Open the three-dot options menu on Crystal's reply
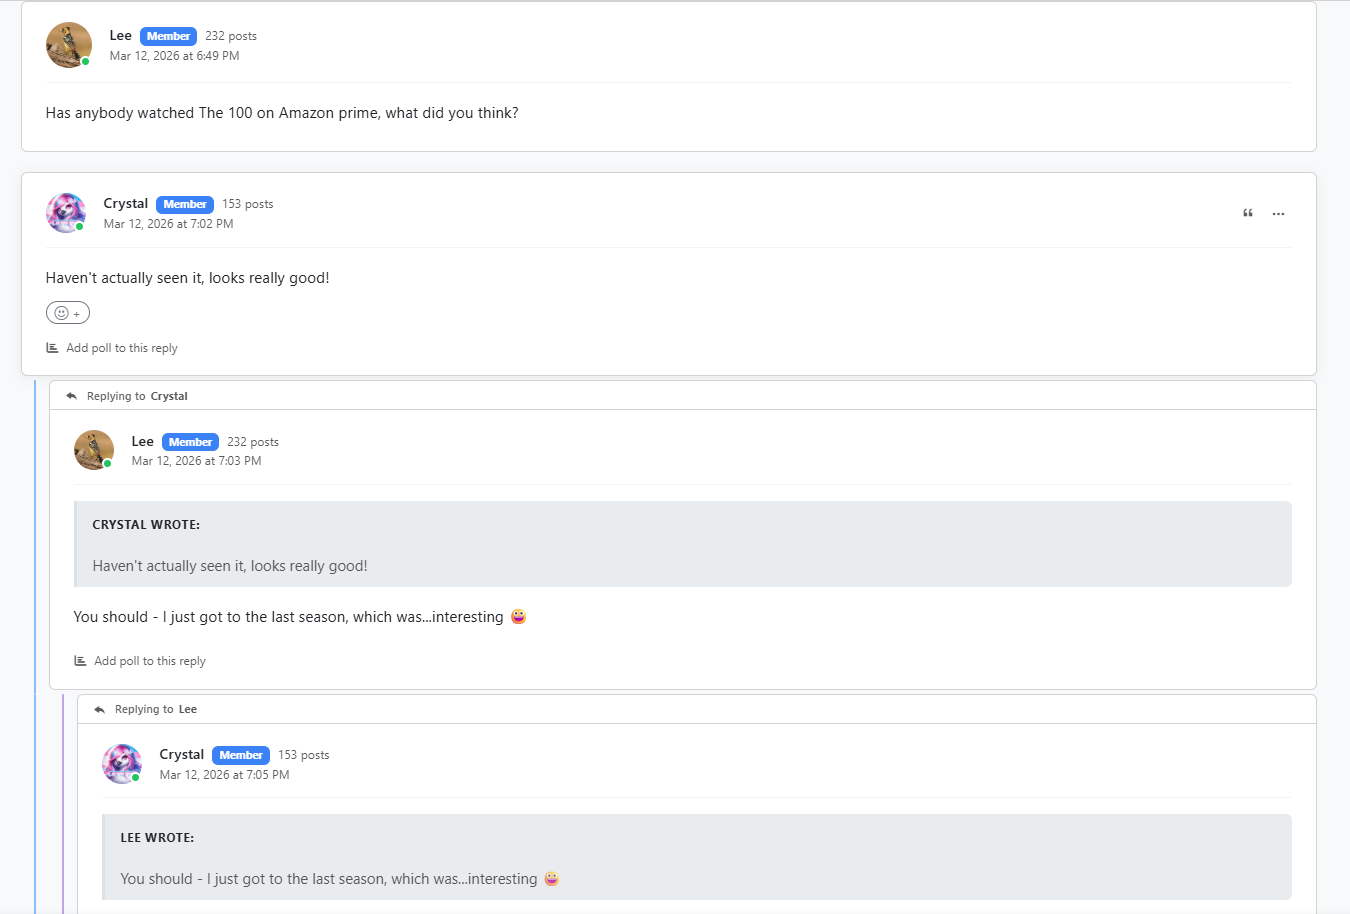The width and height of the screenshot is (1350, 914). tap(1278, 214)
